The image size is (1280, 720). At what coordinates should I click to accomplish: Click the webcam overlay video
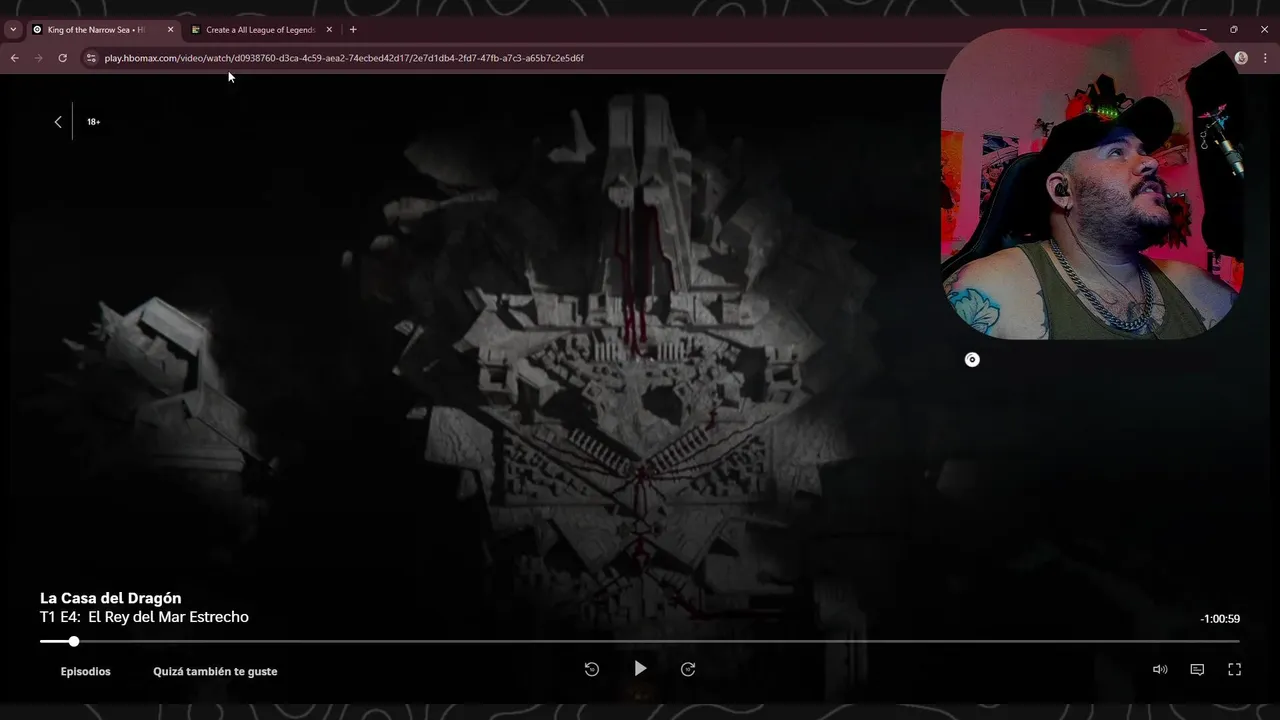point(1092,185)
